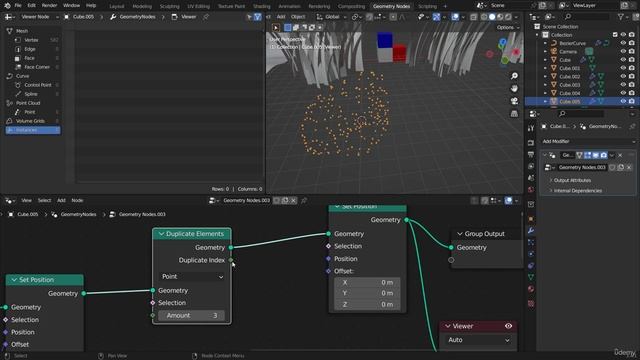
Task: Select the Camera object in the outliner
Action: coord(568,51)
